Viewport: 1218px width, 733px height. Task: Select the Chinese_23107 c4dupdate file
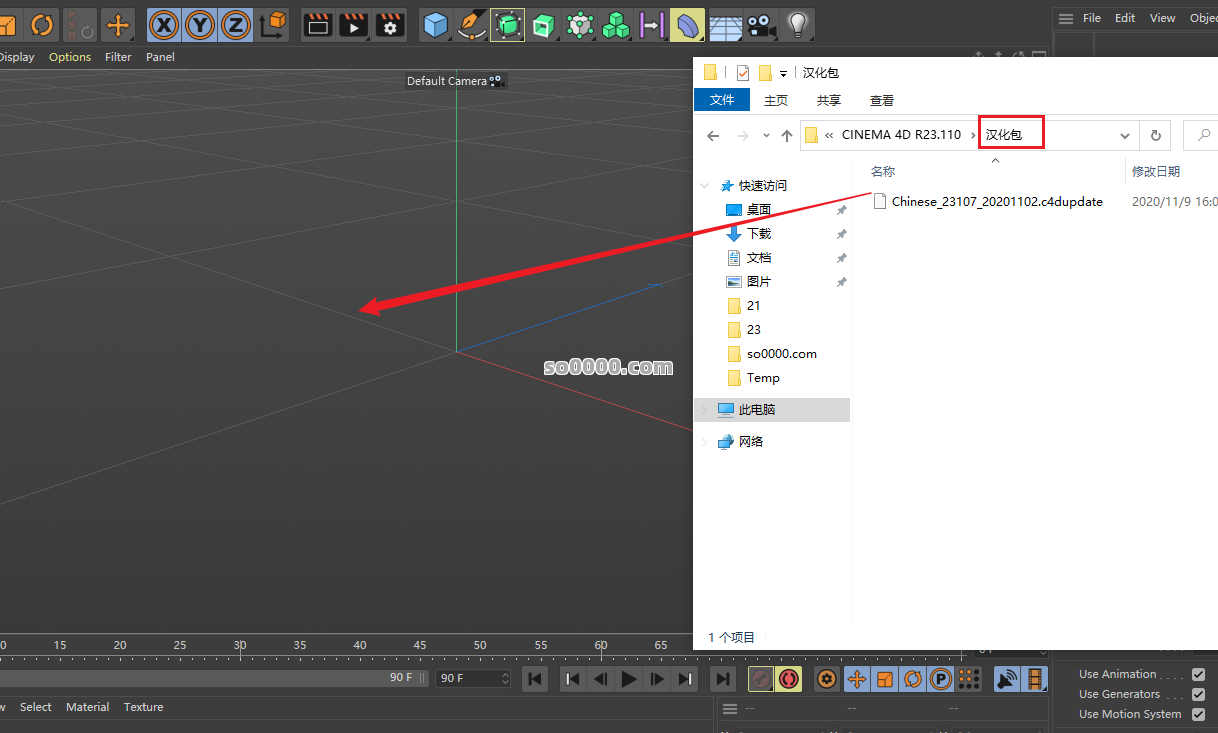996,201
